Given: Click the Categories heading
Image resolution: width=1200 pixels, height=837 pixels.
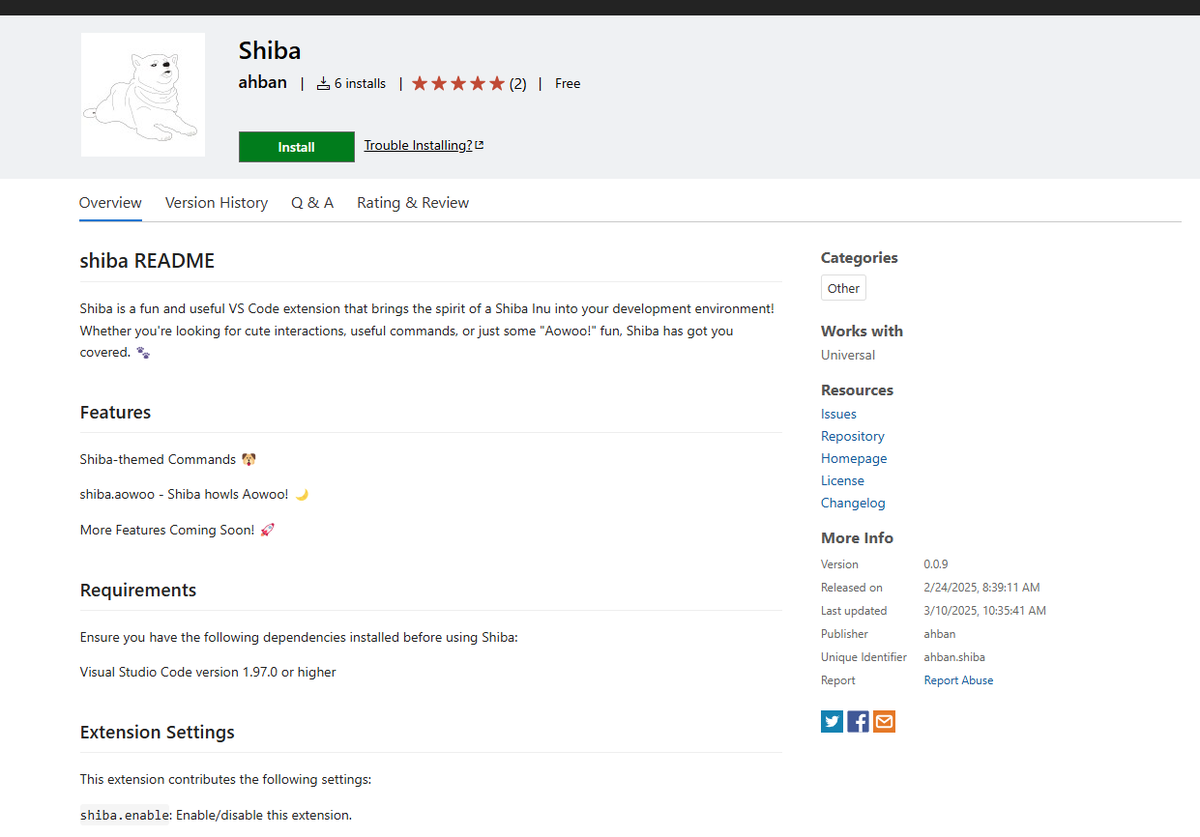Looking at the screenshot, I should point(859,257).
